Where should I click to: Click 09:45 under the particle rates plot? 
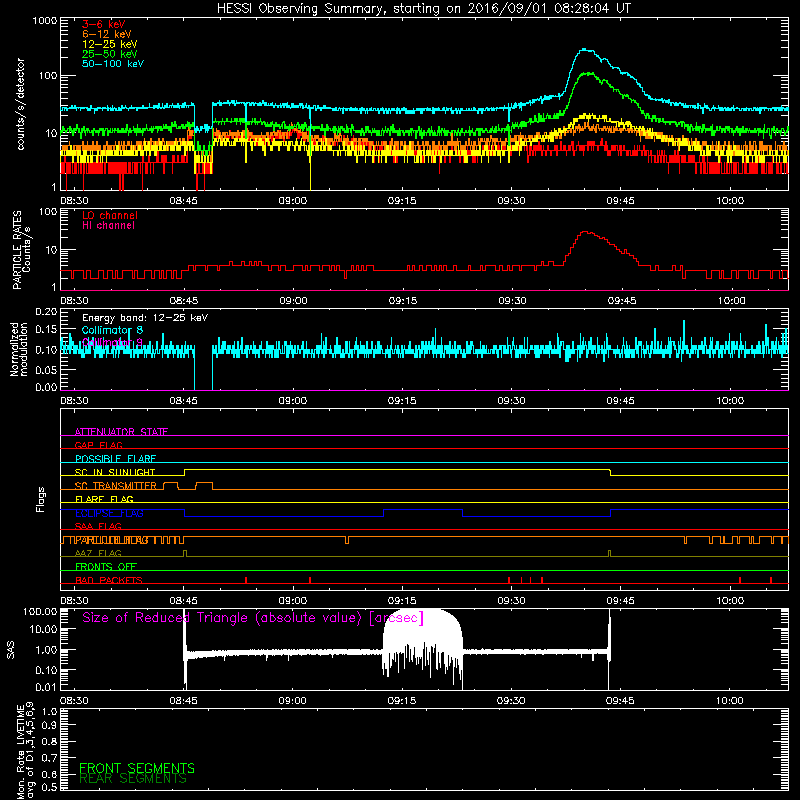[x=621, y=301]
